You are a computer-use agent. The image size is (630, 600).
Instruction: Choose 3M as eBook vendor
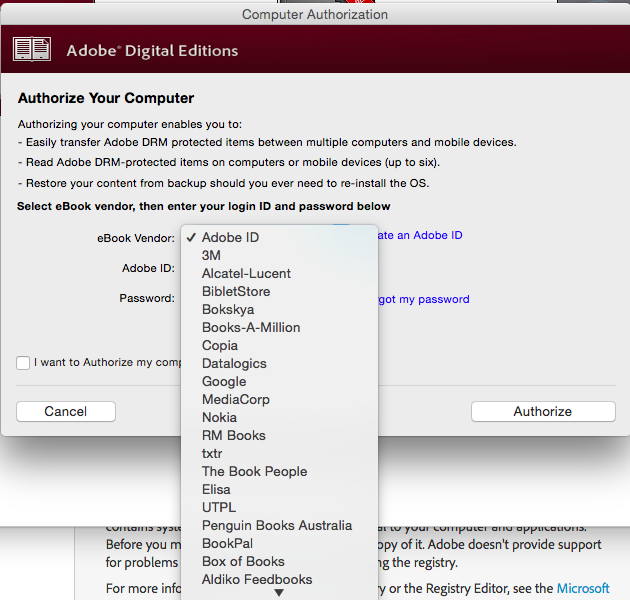(x=211, y=256)
